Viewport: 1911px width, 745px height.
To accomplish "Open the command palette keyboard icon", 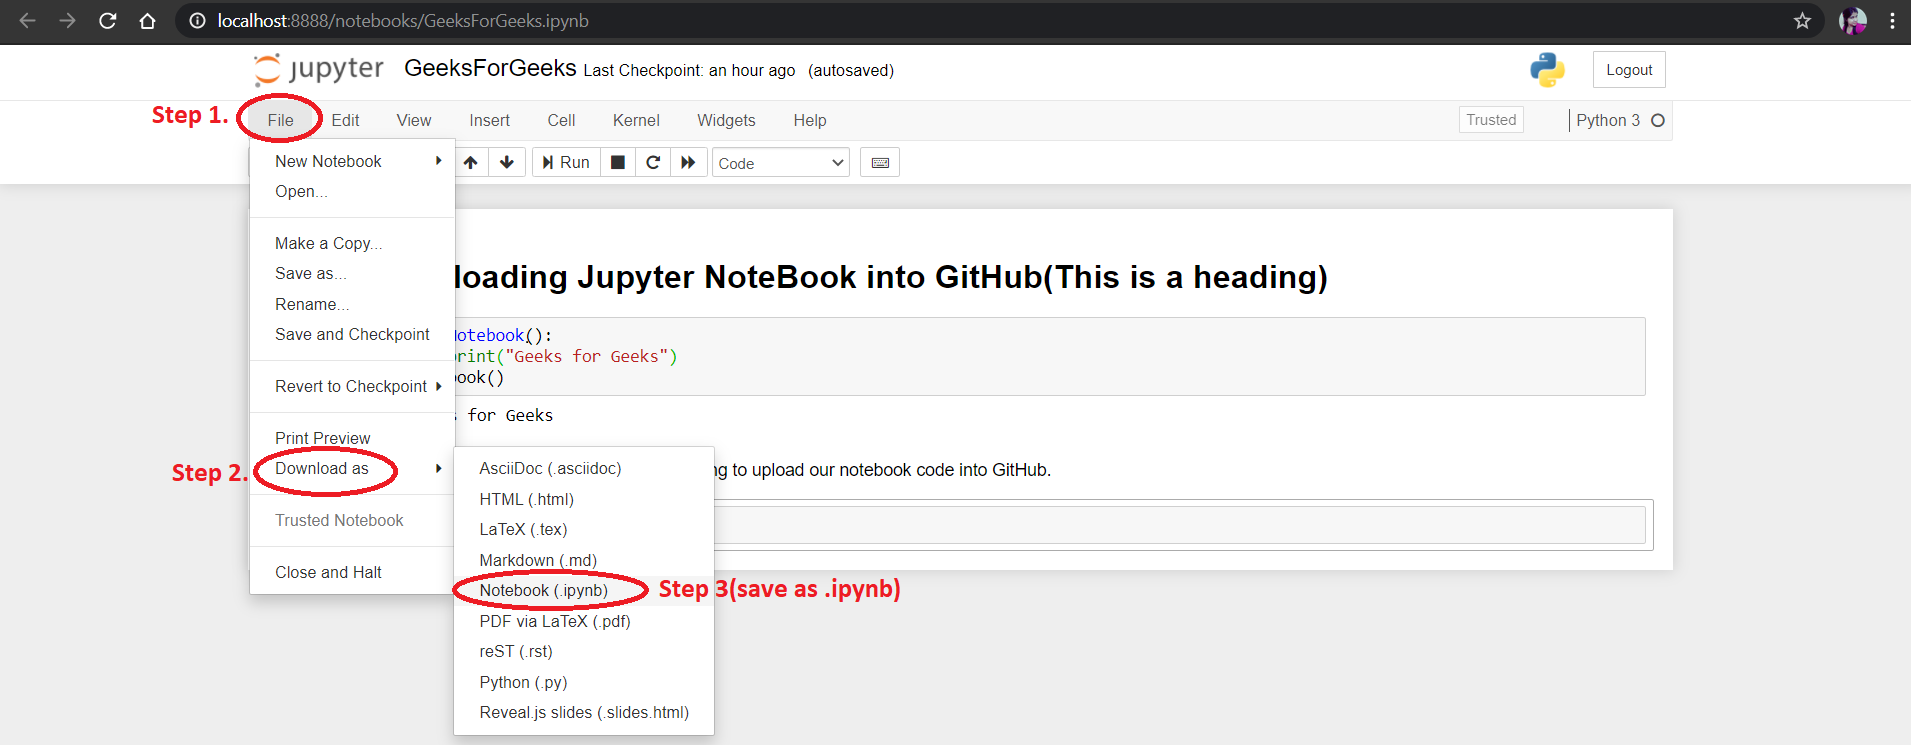I will tap(880, 162).
